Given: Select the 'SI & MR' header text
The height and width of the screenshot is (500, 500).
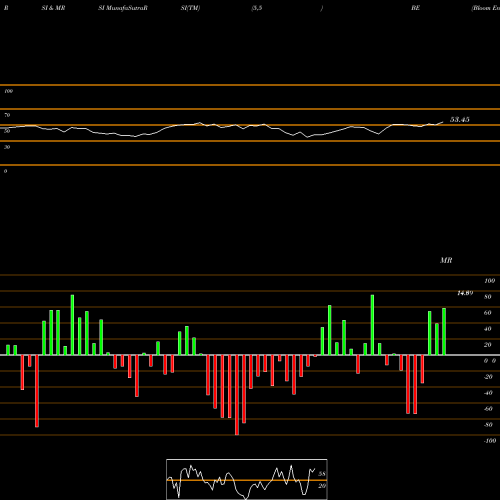Looking at the screenshot, I should click(53, 8).
